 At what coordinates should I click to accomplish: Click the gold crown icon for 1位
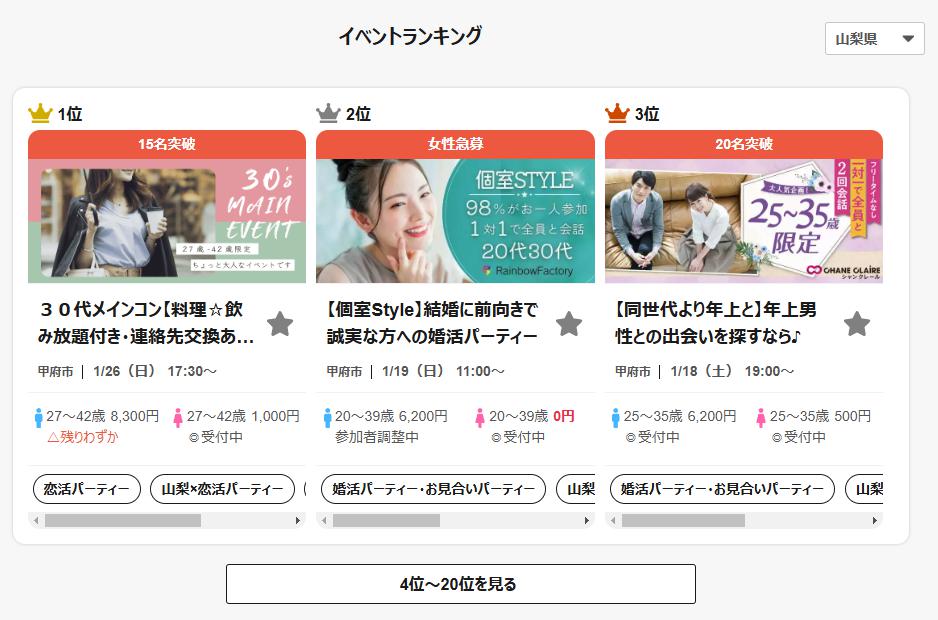point(40,113)
